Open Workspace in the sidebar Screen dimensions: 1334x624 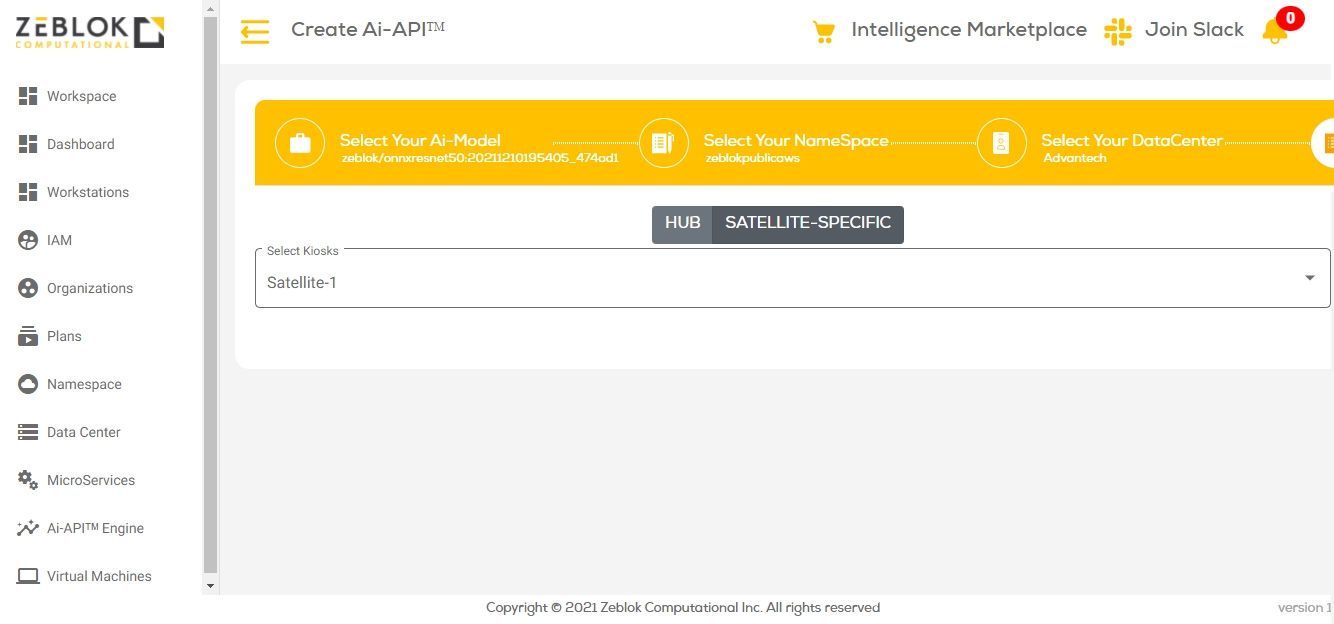click(x=81, y=96)
